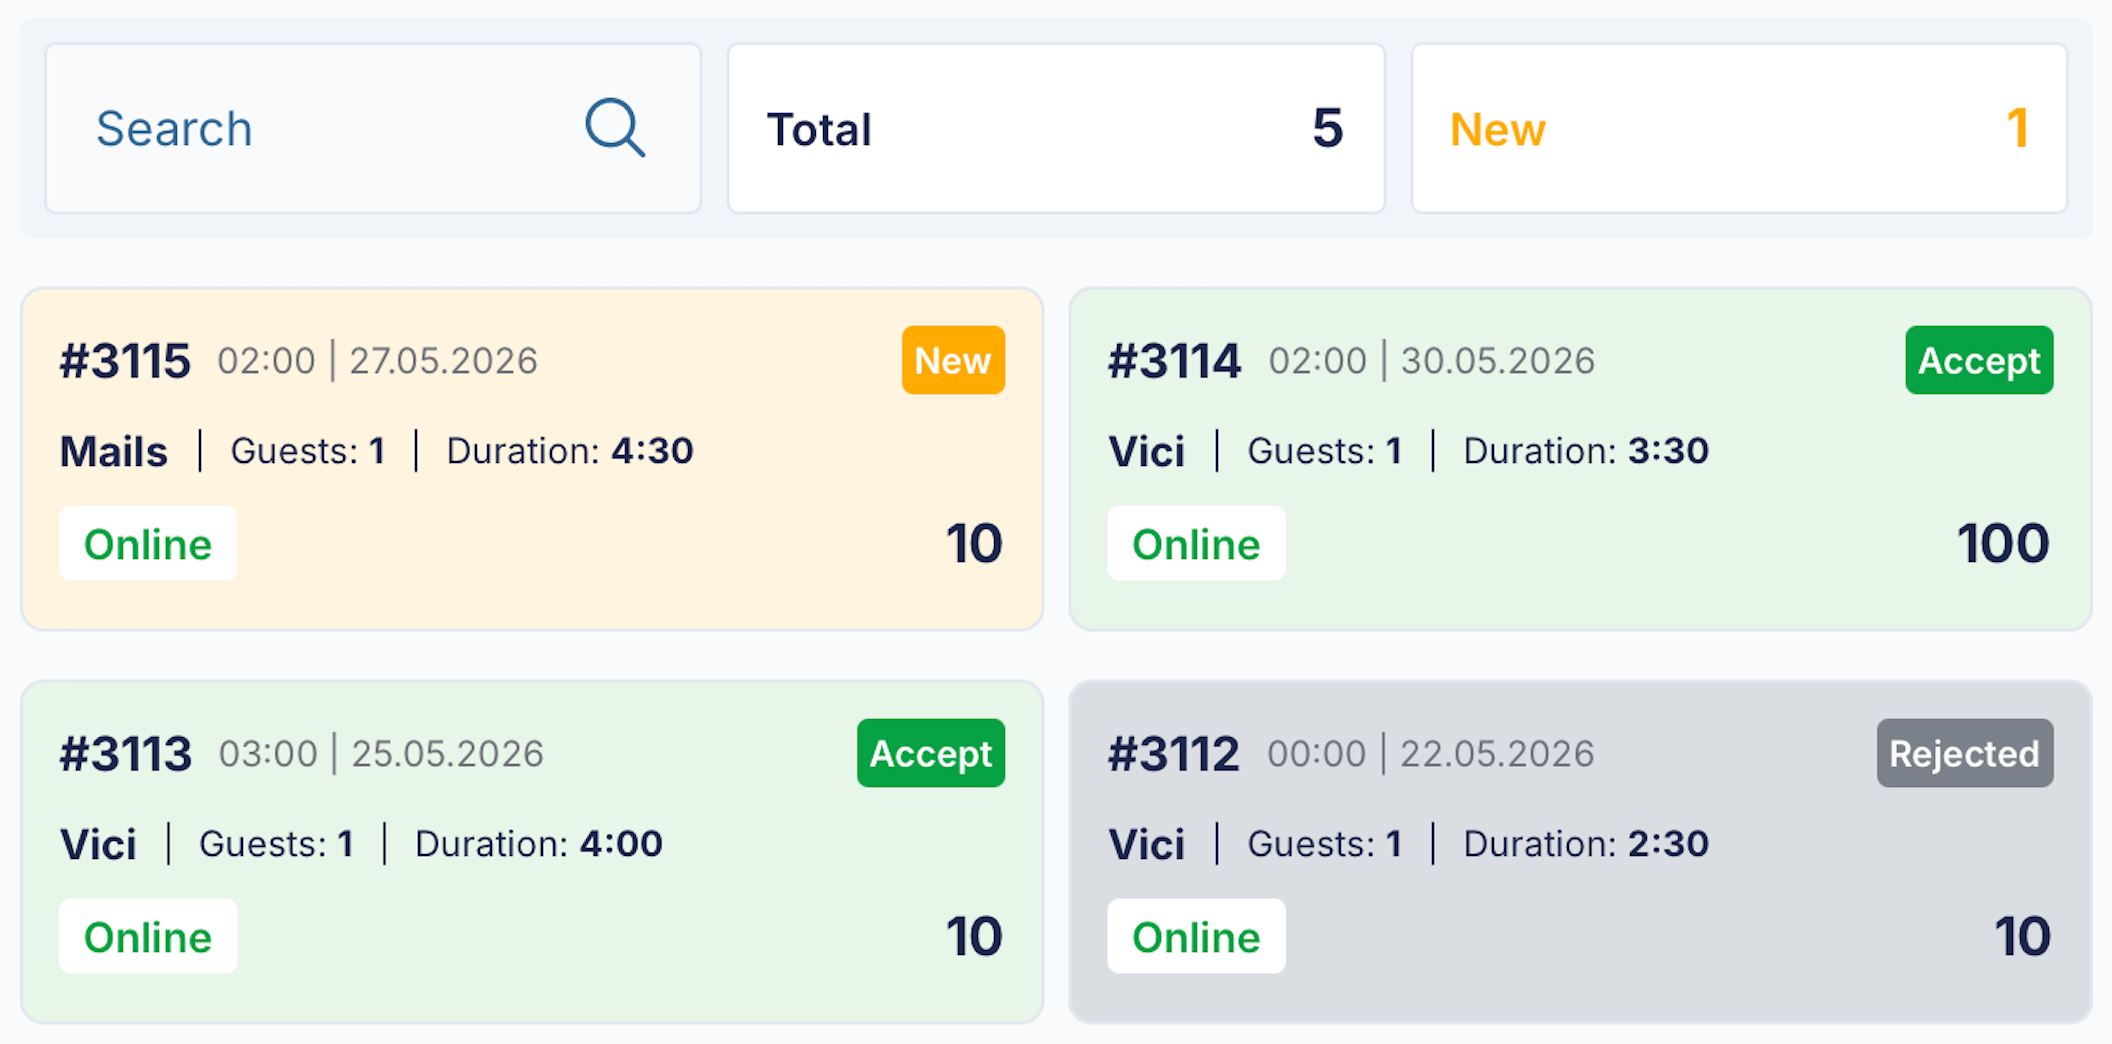
Task: Click the amount 10 on booking #3112
Action: 2022,937
